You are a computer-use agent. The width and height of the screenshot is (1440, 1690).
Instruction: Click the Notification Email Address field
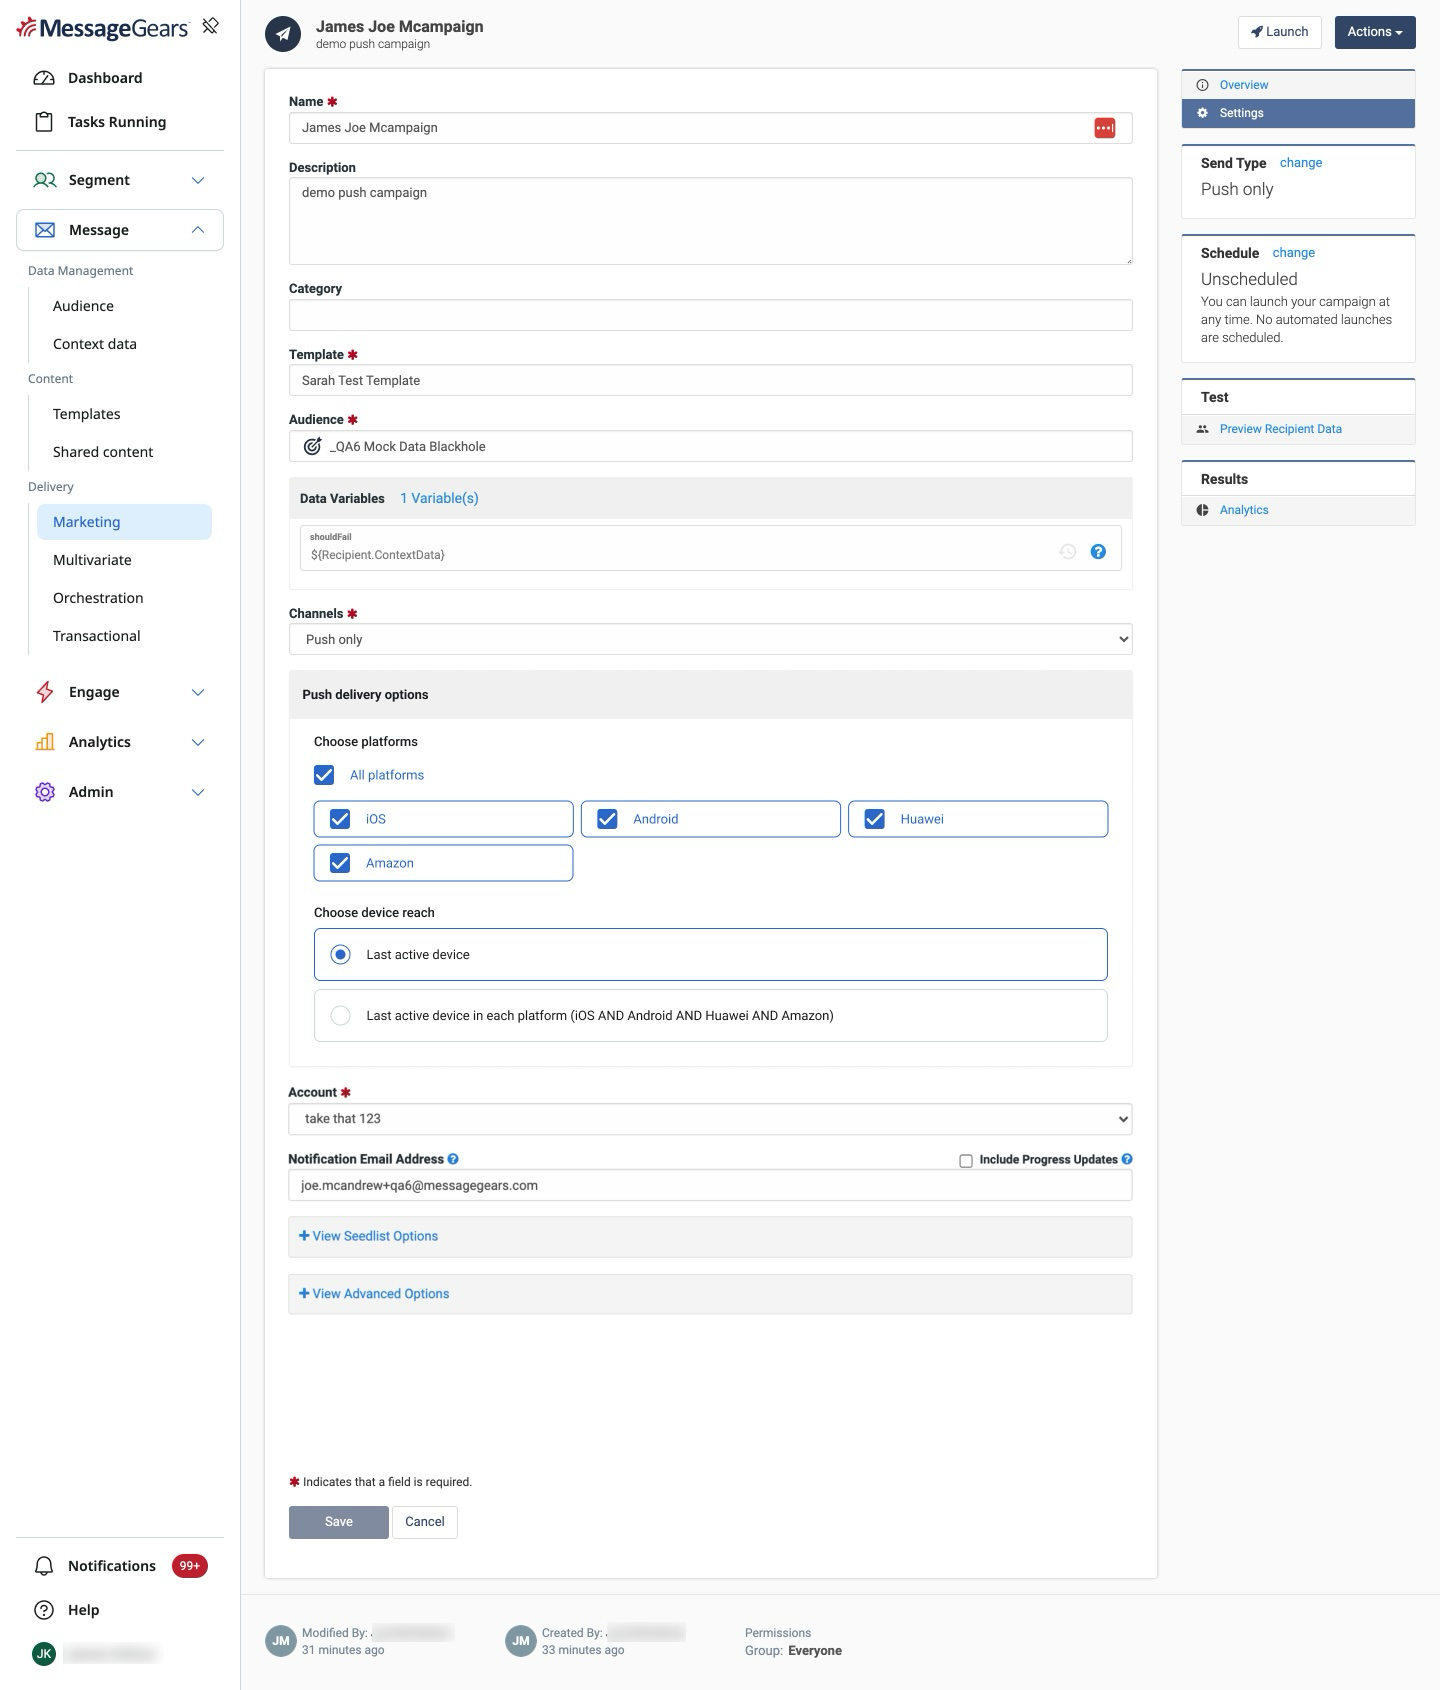pyautogui.click(x=710, y=1185)
